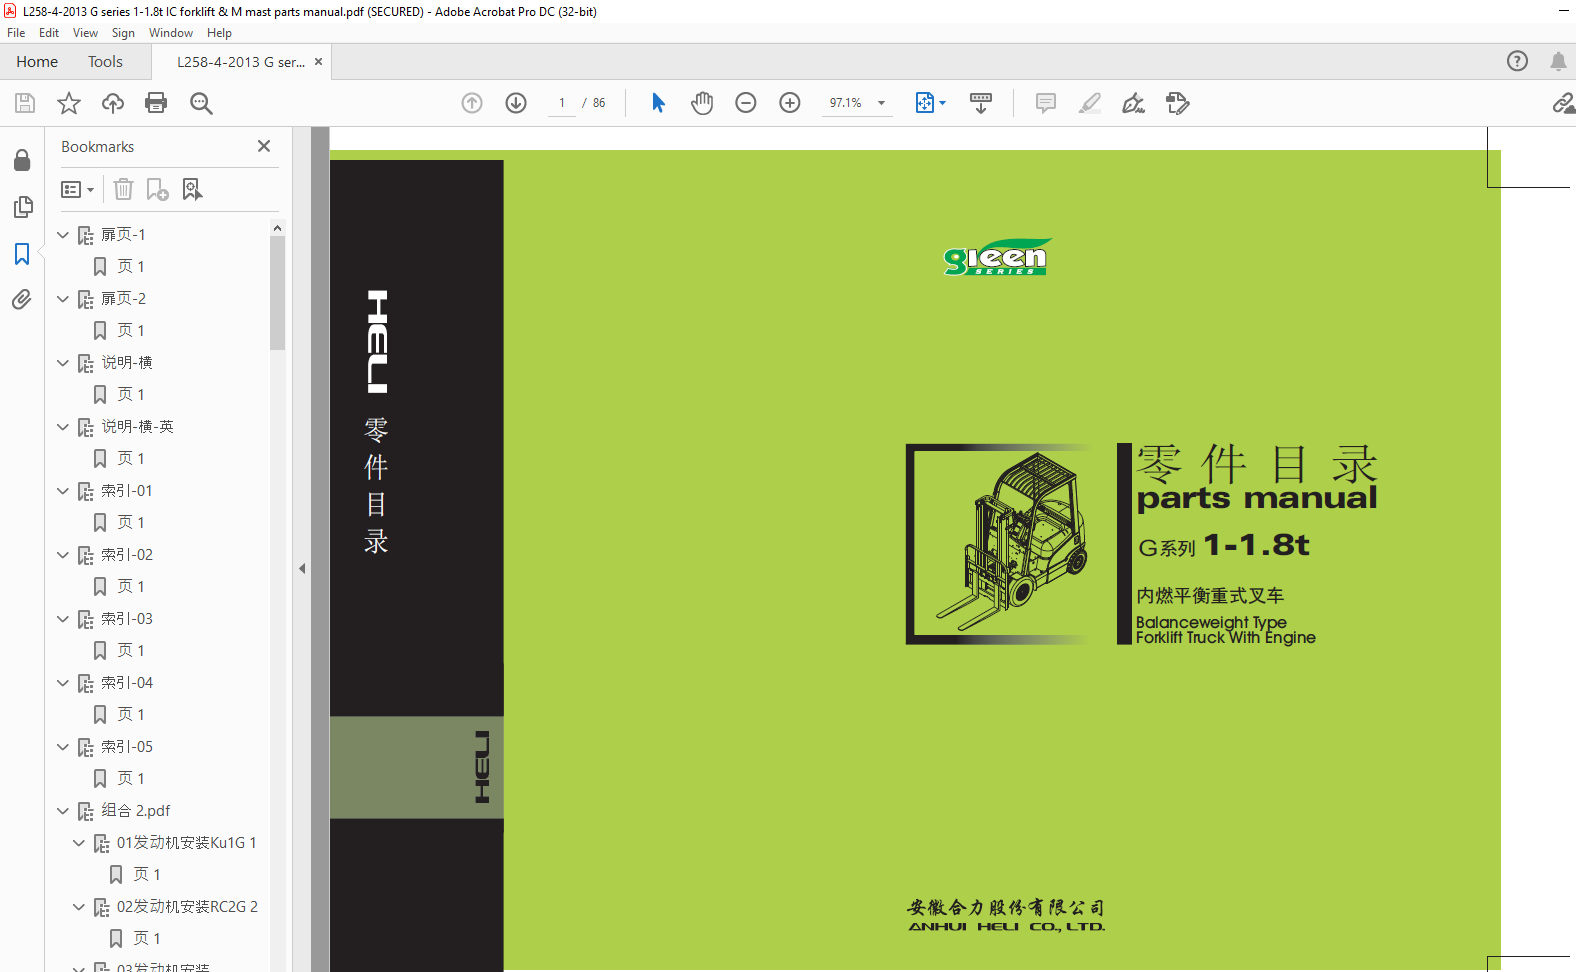Activate the Hand pan tool
The image size is (1576, 972).
coord(702,103)
